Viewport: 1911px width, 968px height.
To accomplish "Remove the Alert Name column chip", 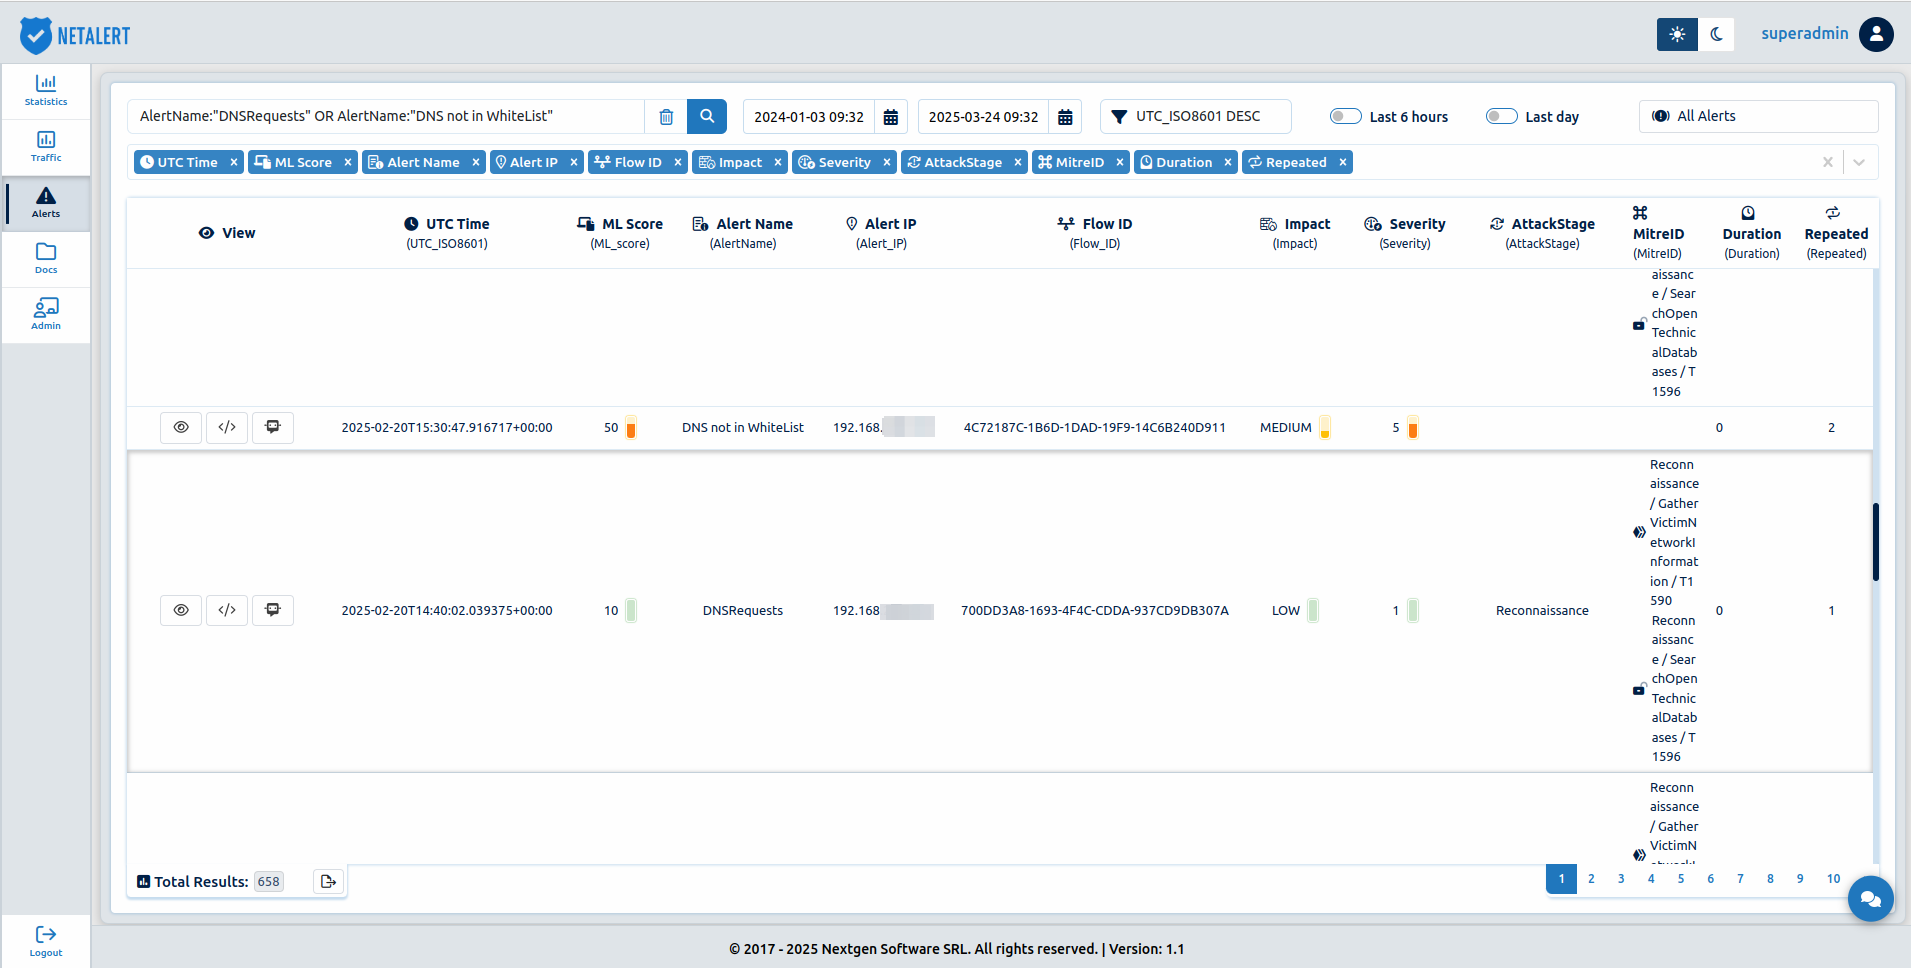I will pos(476,162).
